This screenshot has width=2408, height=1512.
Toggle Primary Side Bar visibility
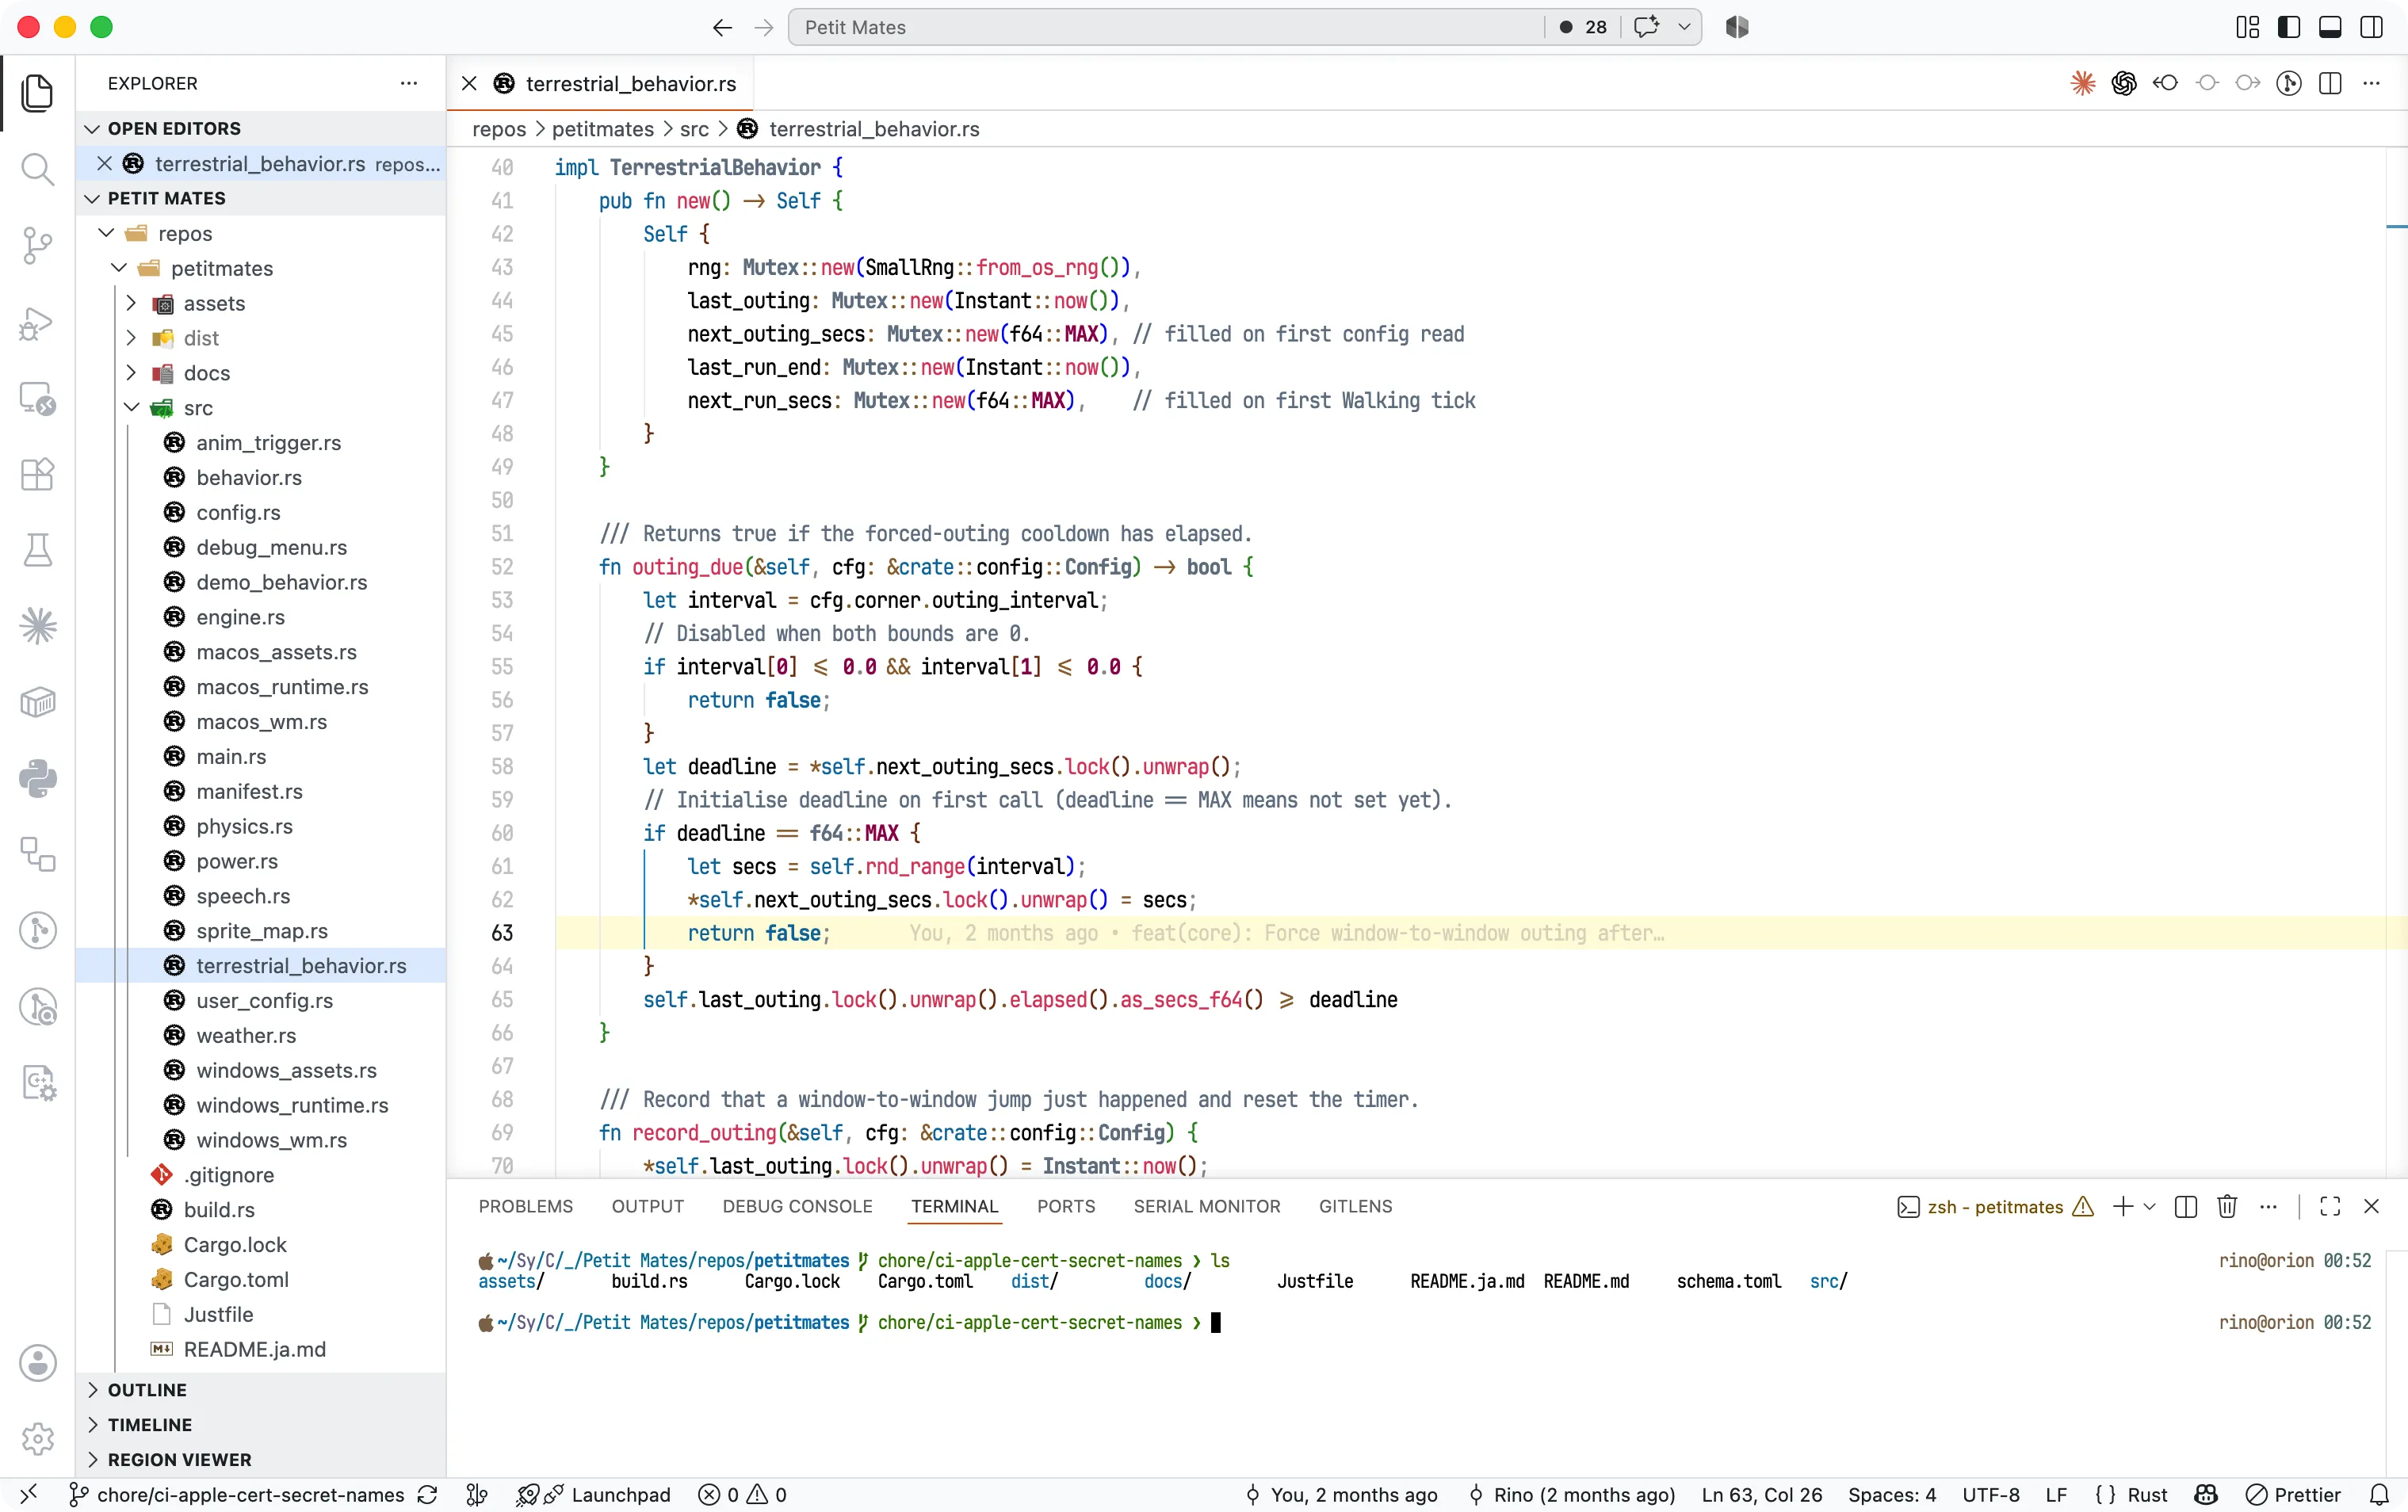(2289, 27)
